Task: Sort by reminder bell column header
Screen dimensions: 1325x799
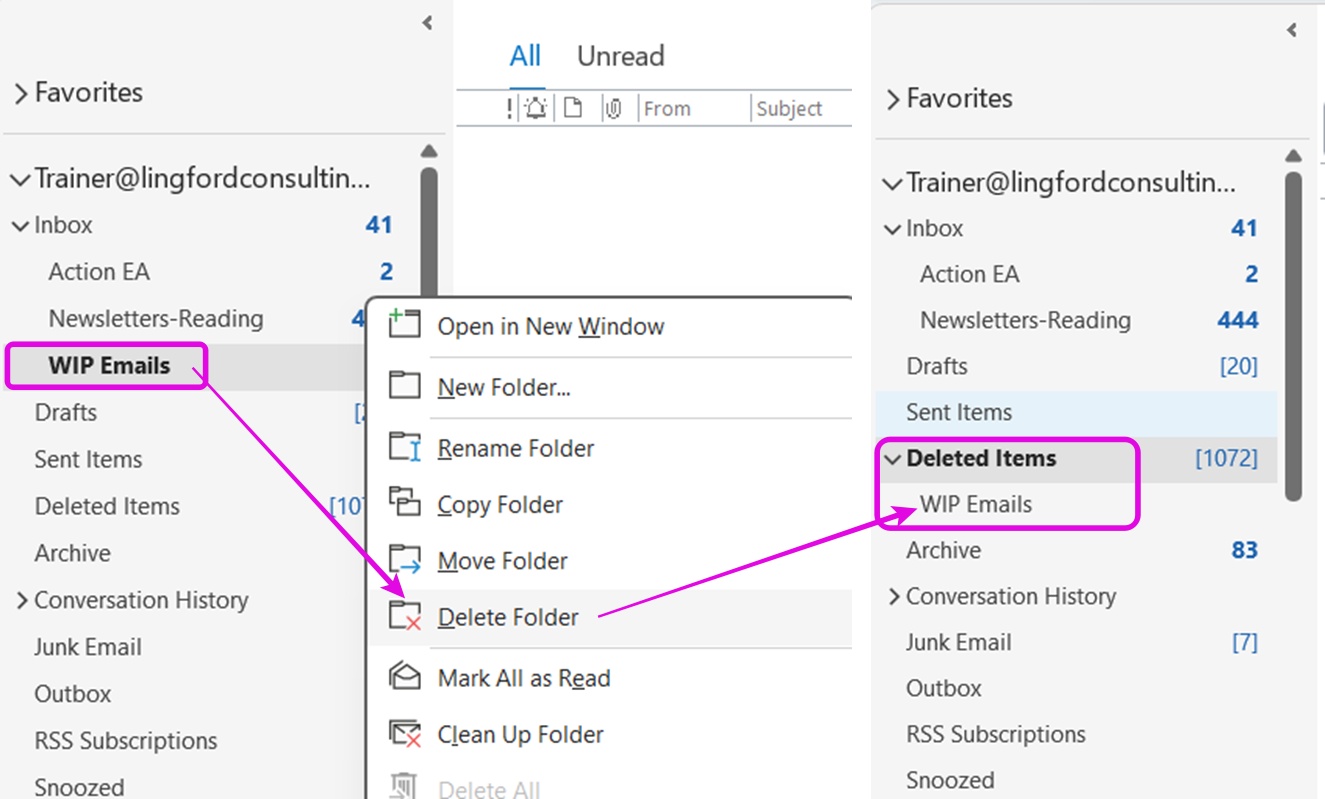Action: (x=536, y=108)
